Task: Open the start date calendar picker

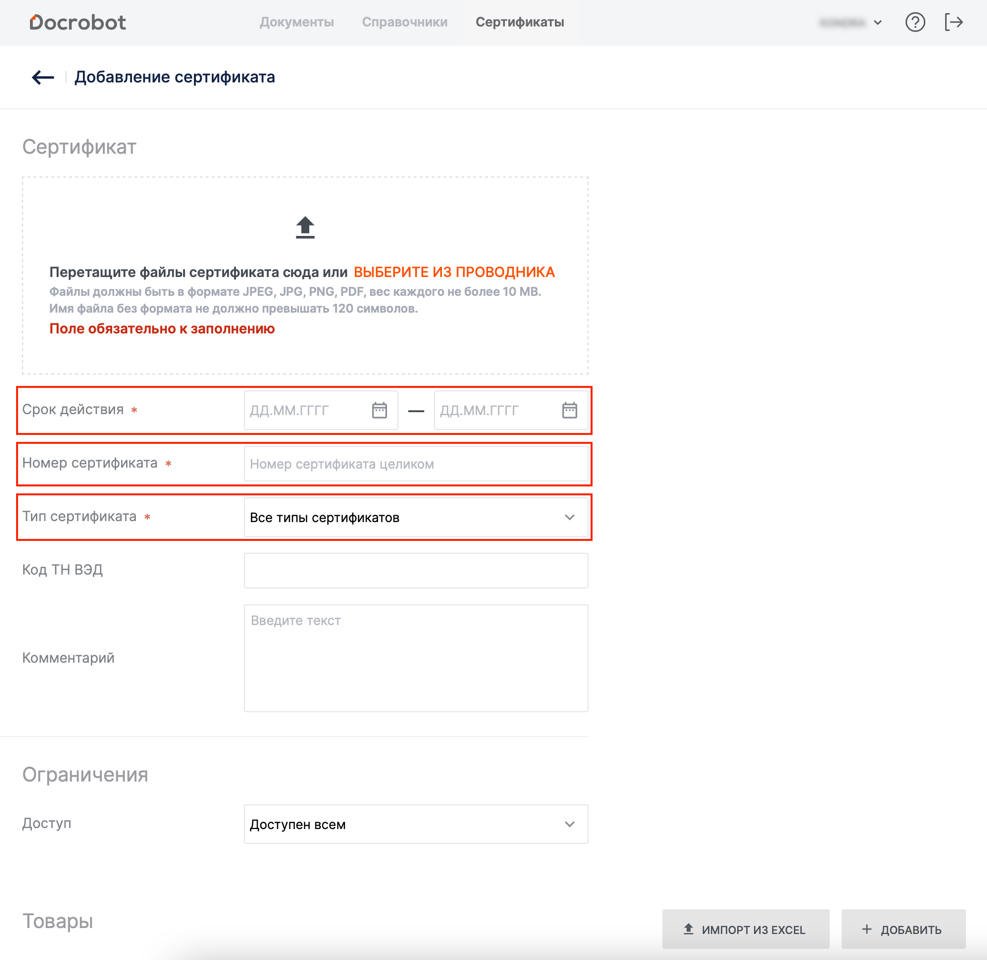Action: click(380, 410)
